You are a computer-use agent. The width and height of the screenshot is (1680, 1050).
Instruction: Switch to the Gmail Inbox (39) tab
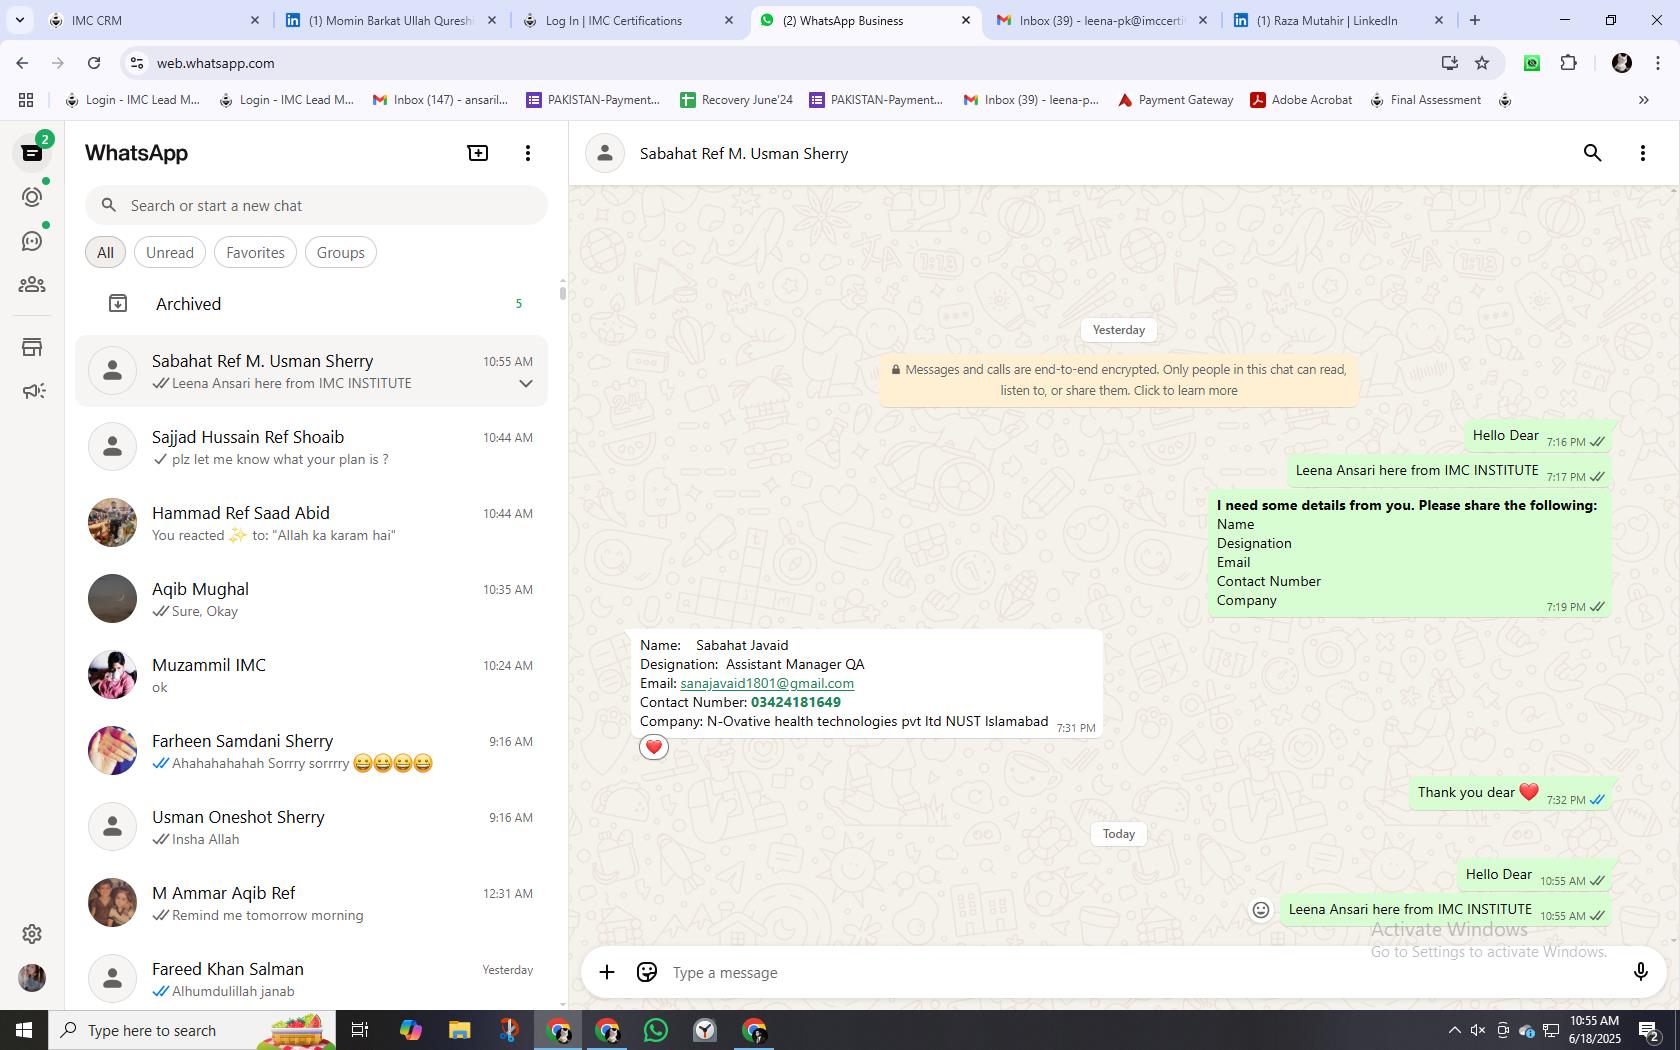pos(1101,20)
